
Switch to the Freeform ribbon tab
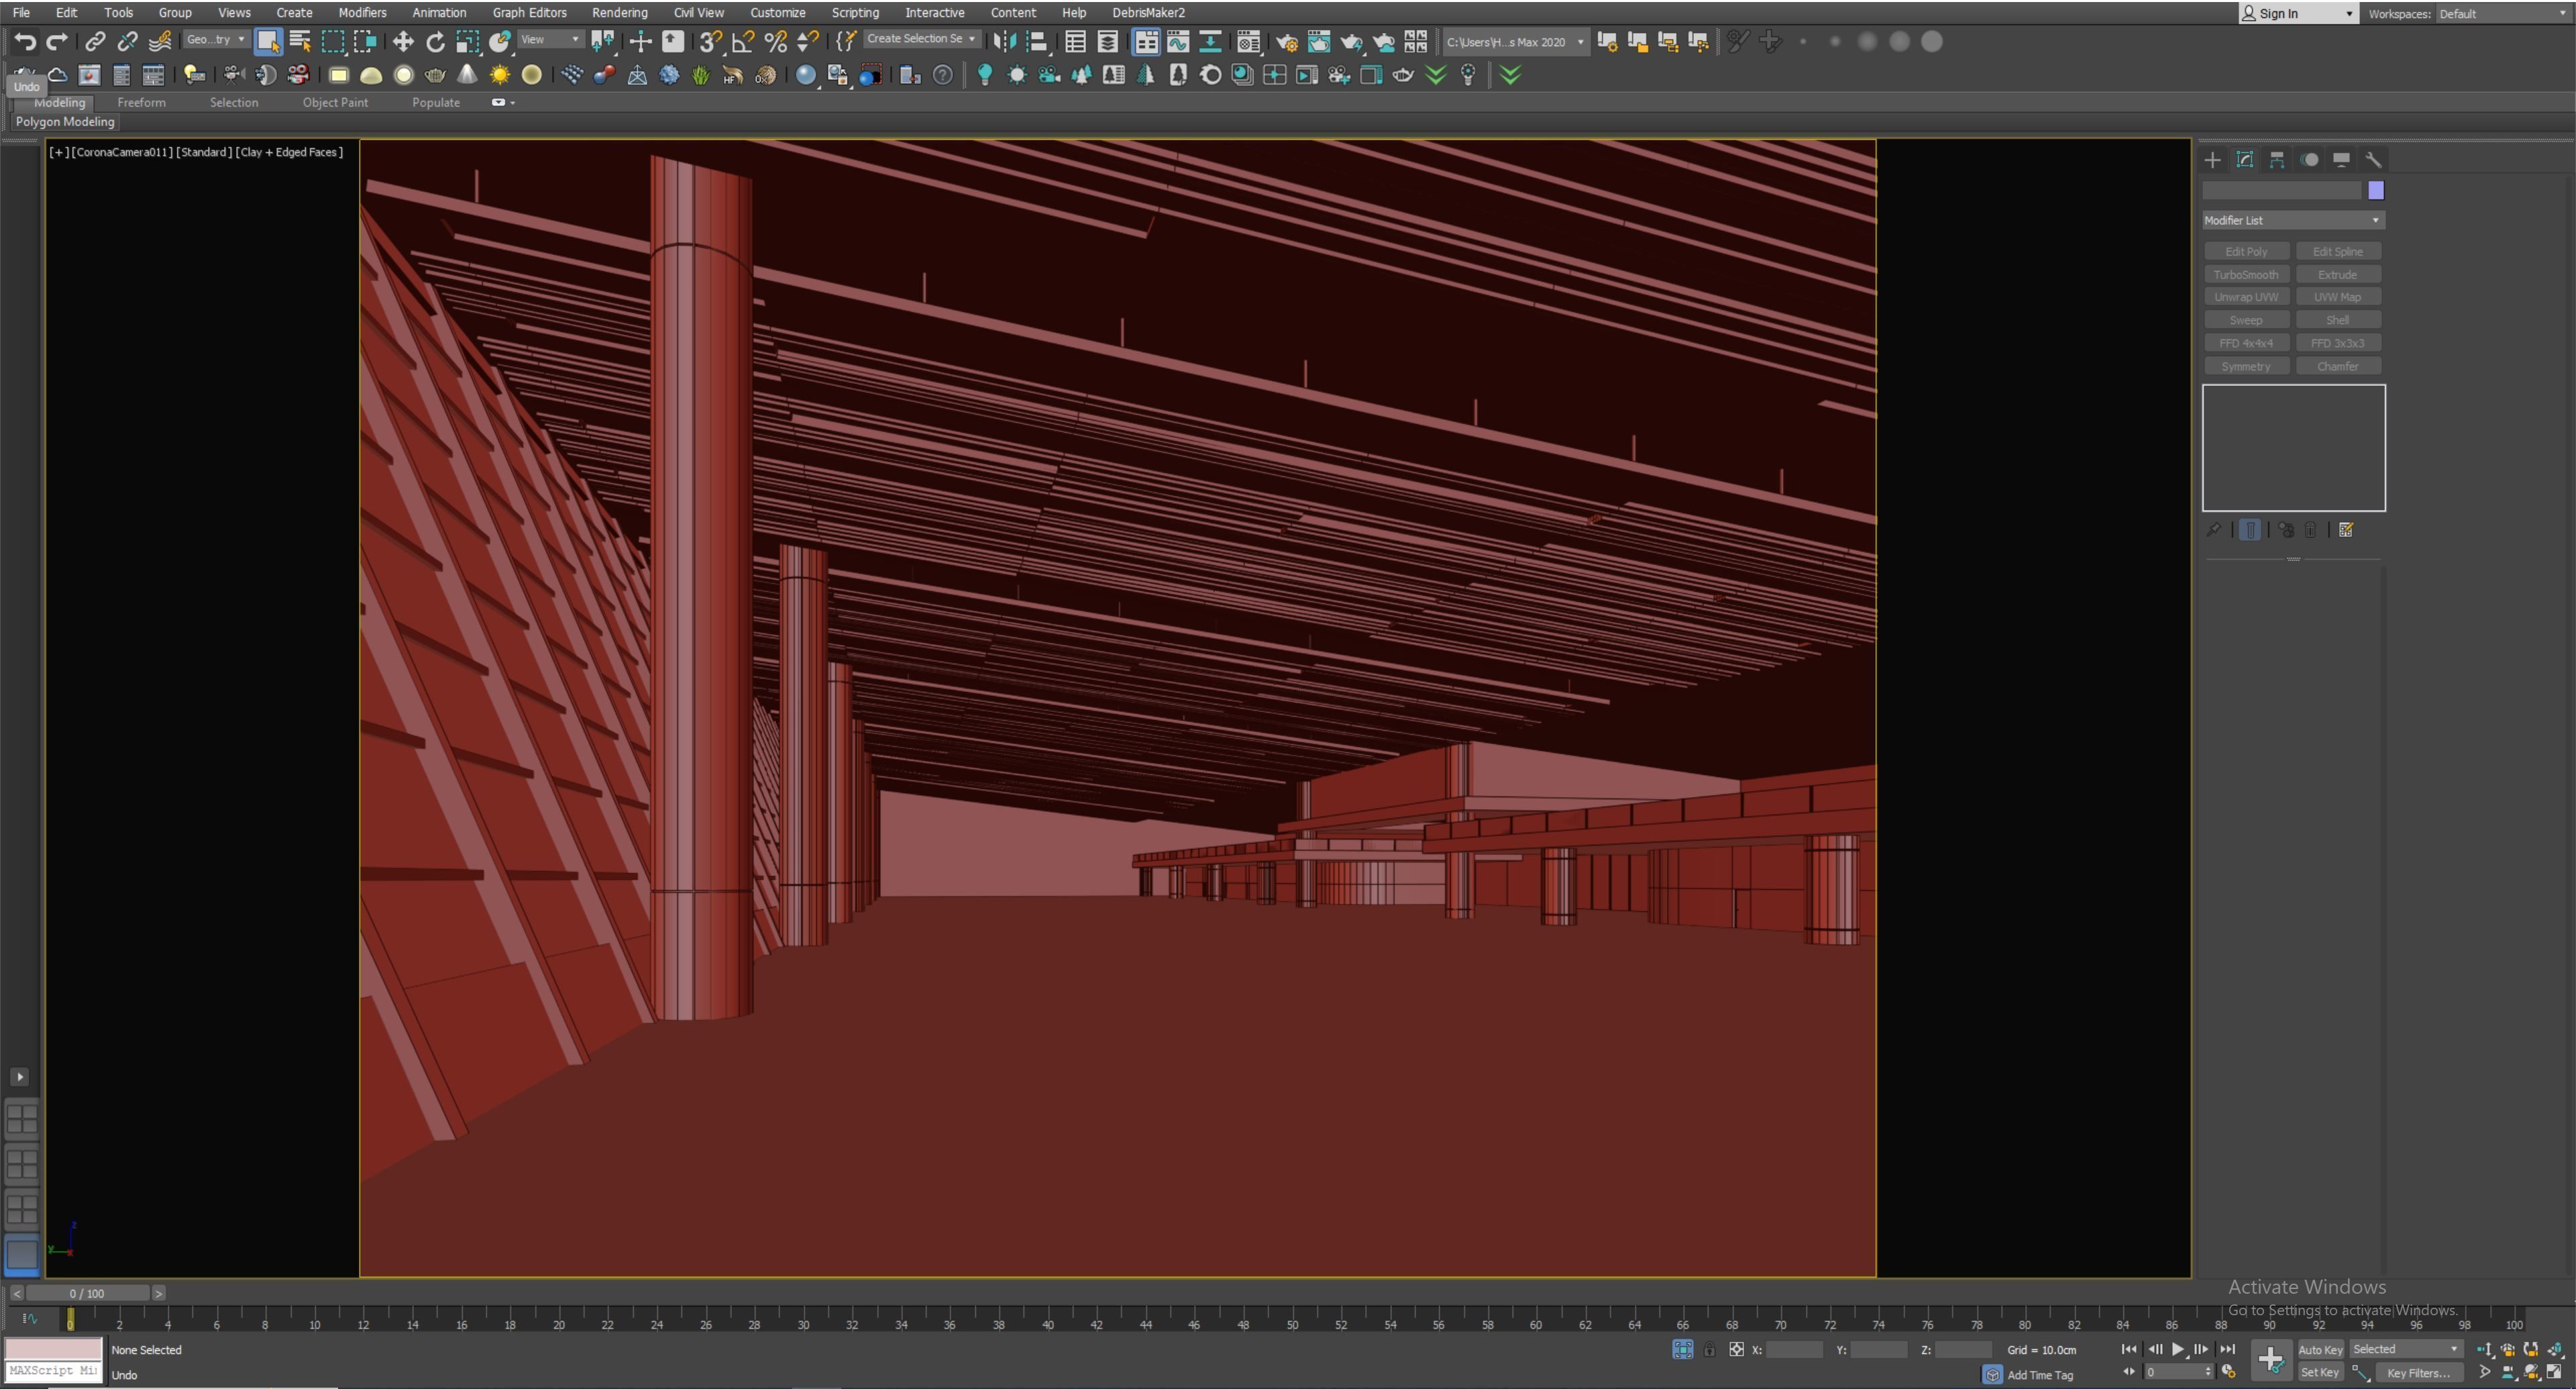coord(141,102)
